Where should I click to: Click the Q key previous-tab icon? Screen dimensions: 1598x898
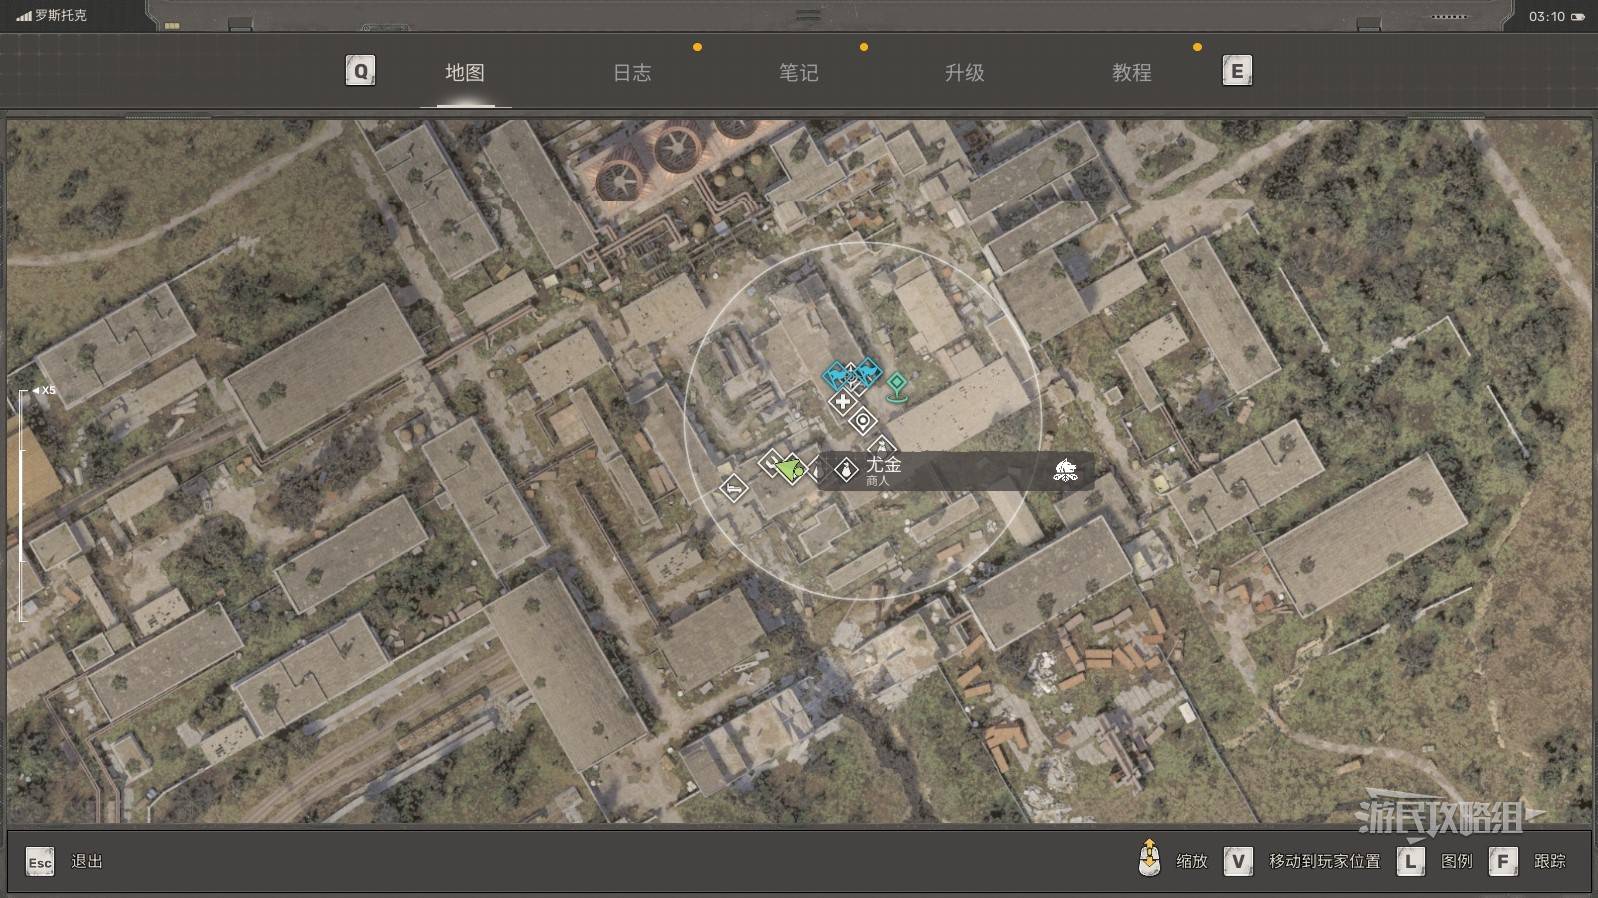click(x=360, y=71)
